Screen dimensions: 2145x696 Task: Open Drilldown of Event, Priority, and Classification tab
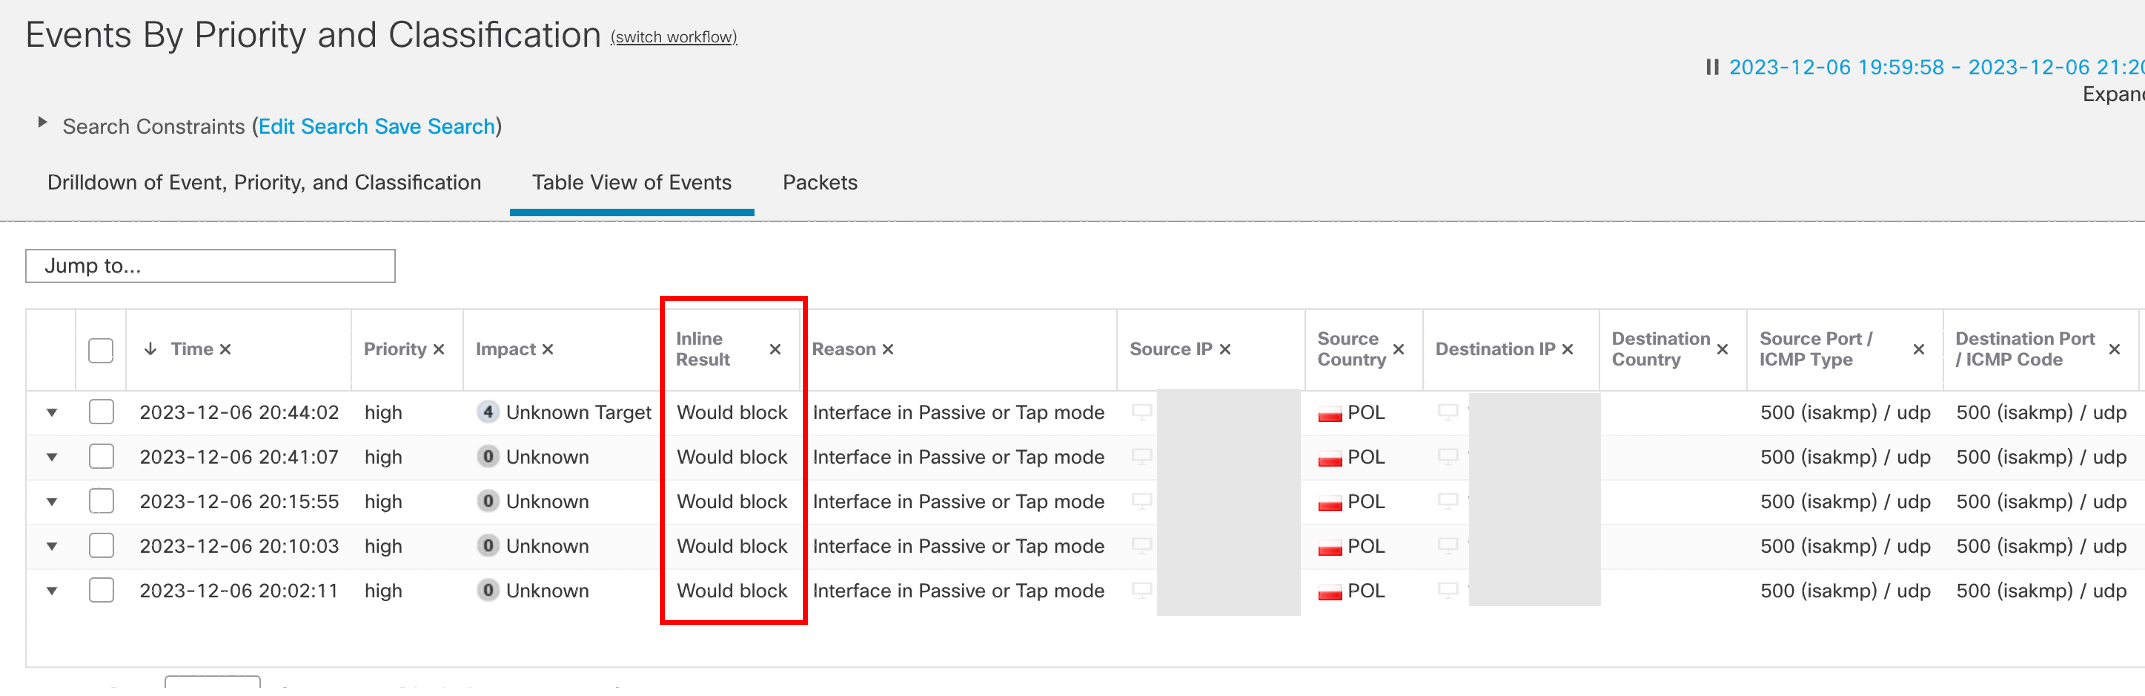(264, 183)
